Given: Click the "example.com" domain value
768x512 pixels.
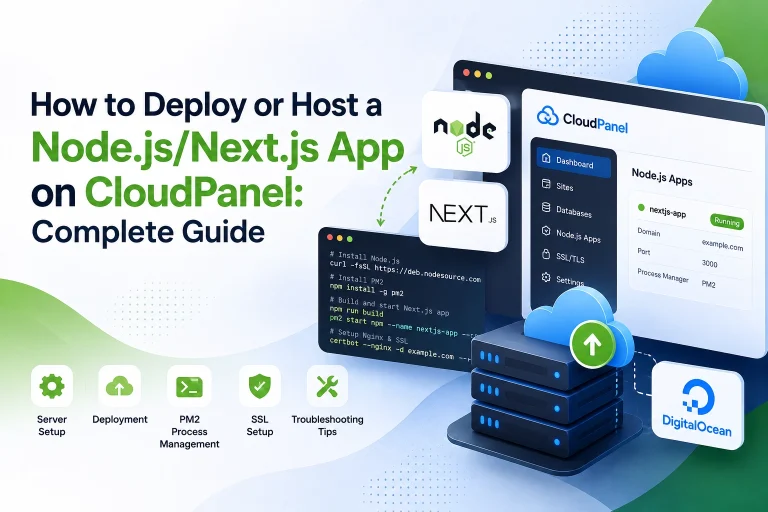Looking at the screenshot, I should pos(722,245).
